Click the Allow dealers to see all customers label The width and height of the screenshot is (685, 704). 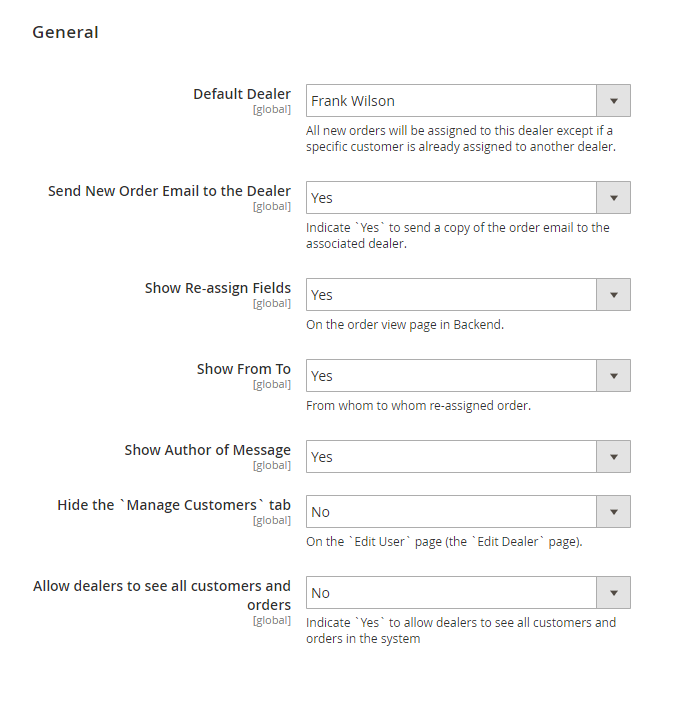pyautogui.click(x=162, y=586)
